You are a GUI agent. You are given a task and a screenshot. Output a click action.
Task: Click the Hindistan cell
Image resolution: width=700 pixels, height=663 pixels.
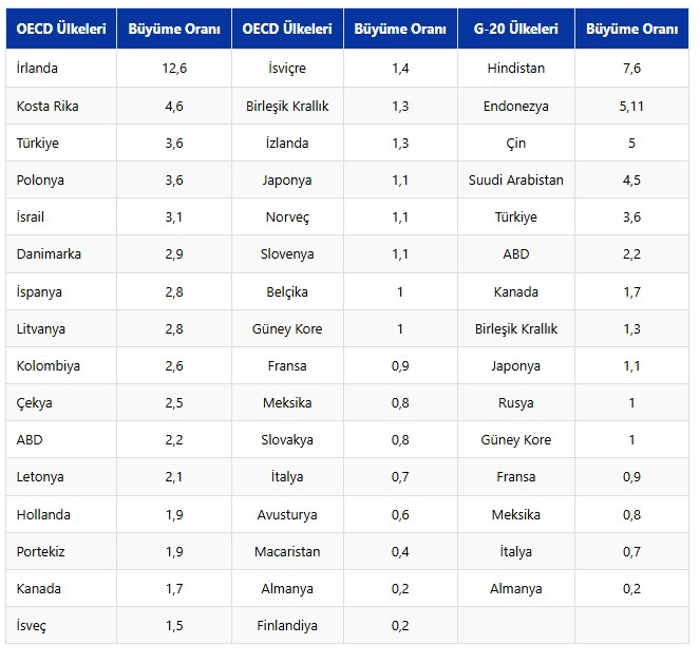pos(516,68)
